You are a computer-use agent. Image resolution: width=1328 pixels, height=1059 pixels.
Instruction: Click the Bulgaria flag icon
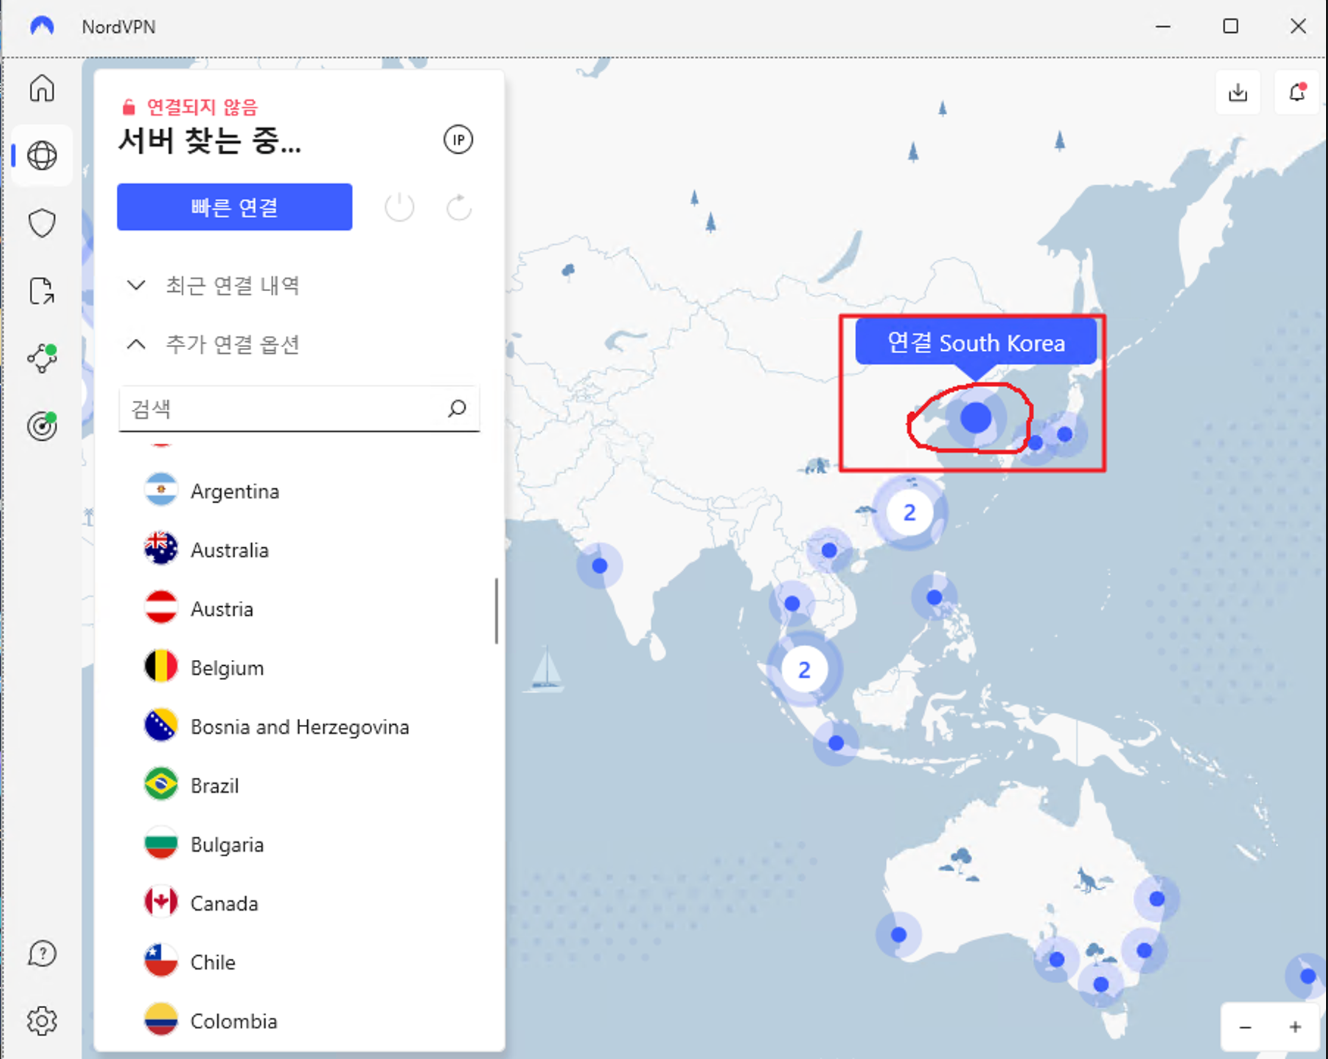pyautogui.click(x=161, y=844)
